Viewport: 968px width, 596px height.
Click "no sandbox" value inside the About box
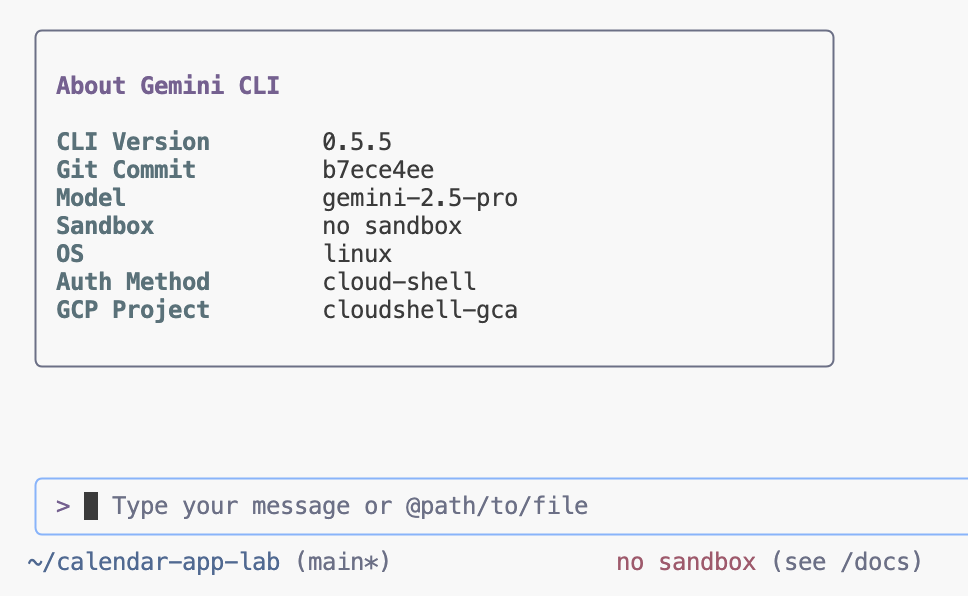point(392,226)
